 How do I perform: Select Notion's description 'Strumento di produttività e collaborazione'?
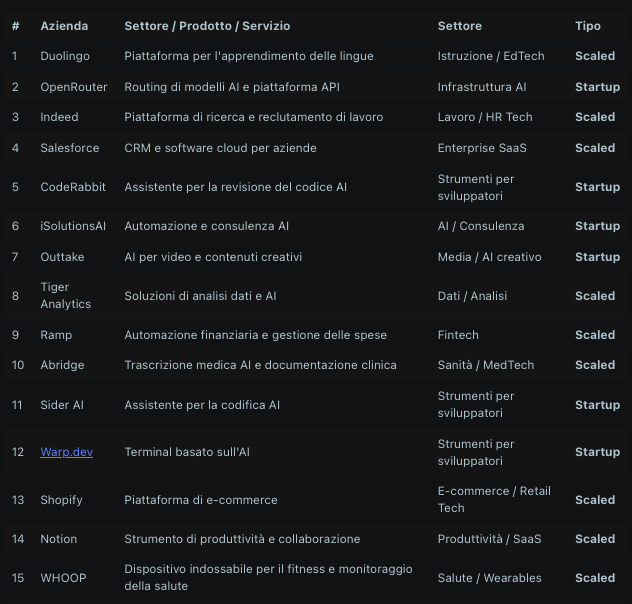pyautogui.click(x=242, y=539)
